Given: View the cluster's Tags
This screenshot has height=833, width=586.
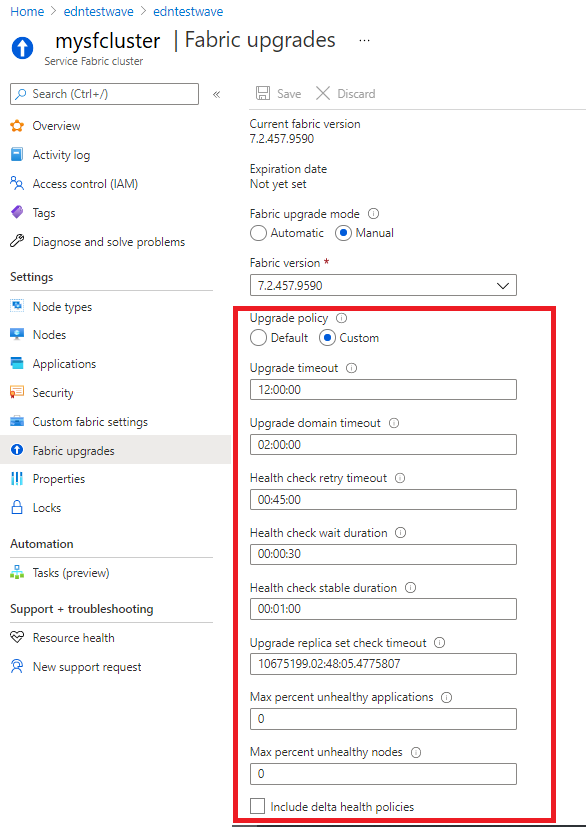Looking at the screenshot, I should pos(45,212).
